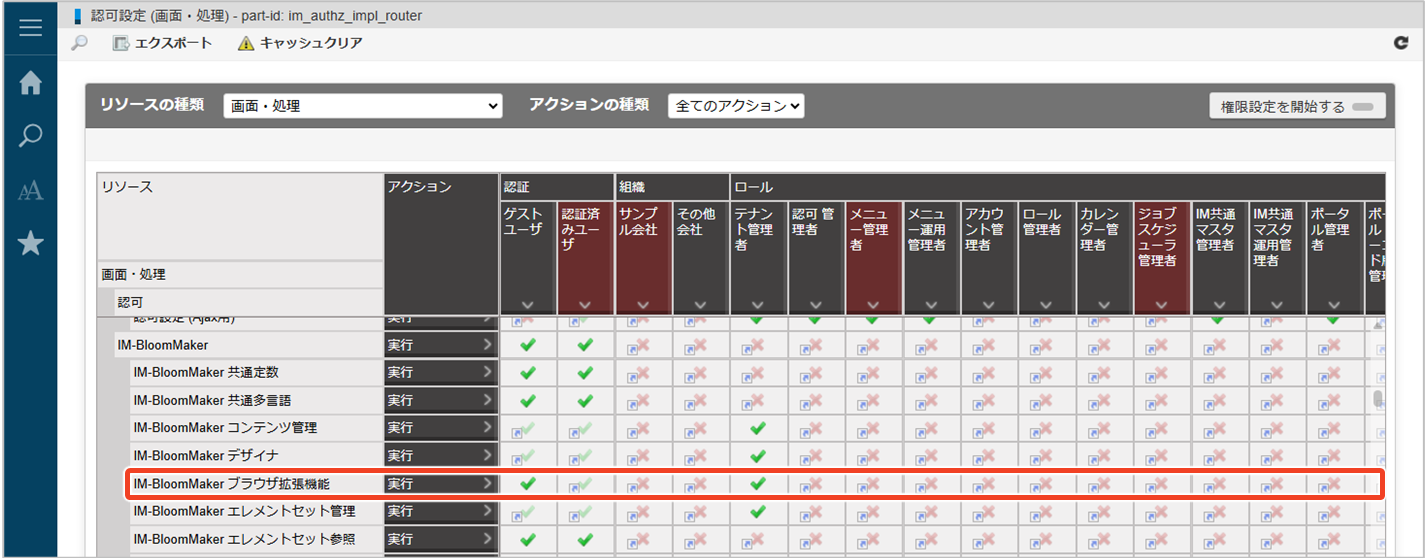
Task: Click the magnifier icon in the toolbar
Action: click(80, 43)
